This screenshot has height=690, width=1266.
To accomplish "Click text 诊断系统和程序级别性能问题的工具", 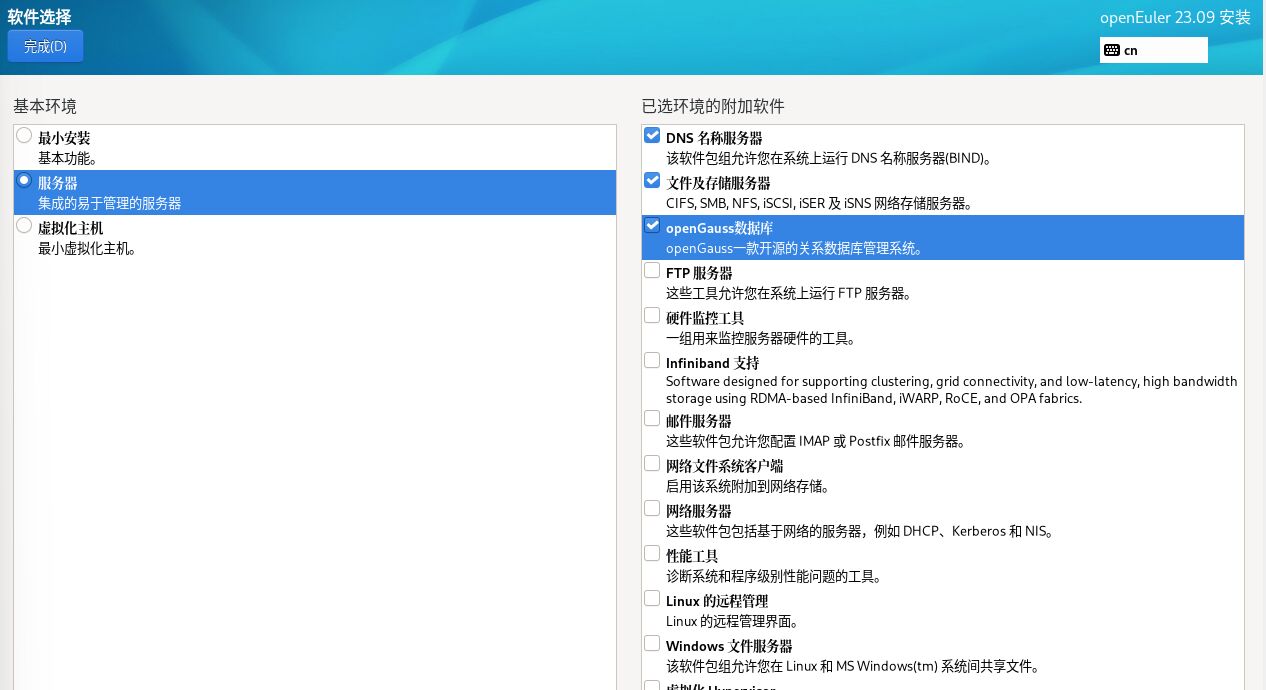I will [x=774, y=576].
